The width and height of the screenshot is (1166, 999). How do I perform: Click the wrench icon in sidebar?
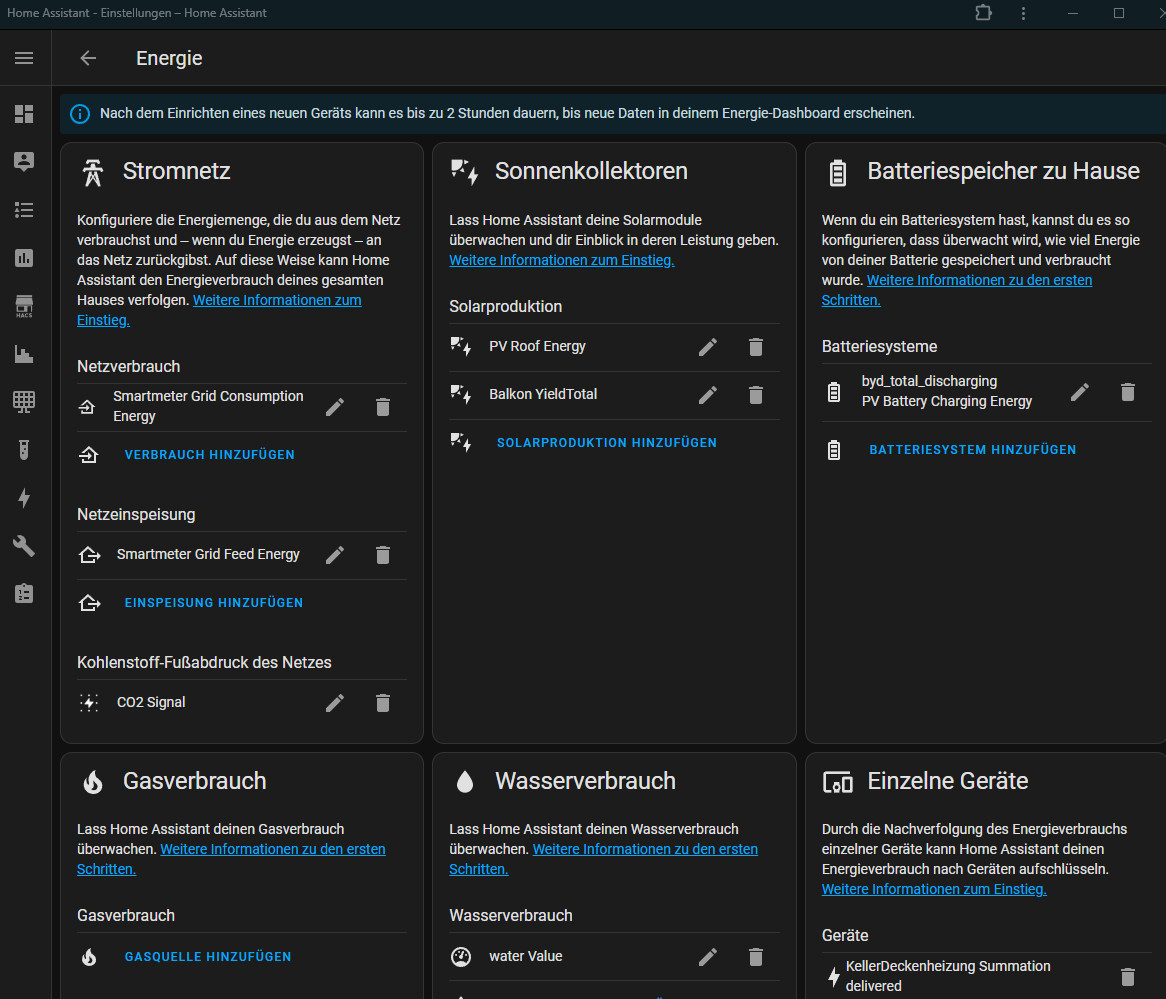[x=24, y=546]
